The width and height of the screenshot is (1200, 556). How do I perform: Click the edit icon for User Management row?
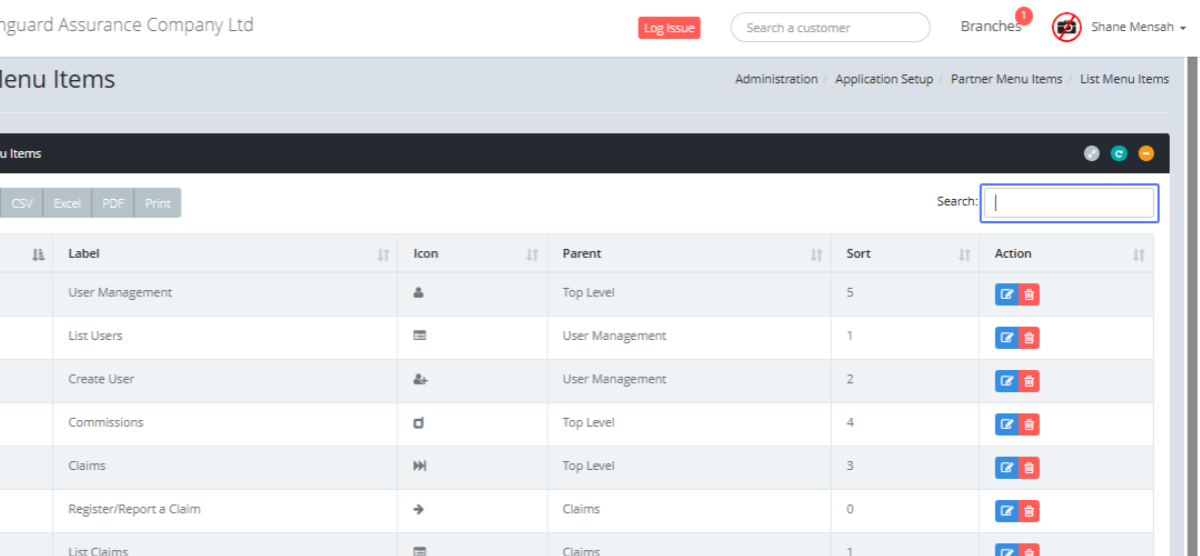click(1006, 294)
